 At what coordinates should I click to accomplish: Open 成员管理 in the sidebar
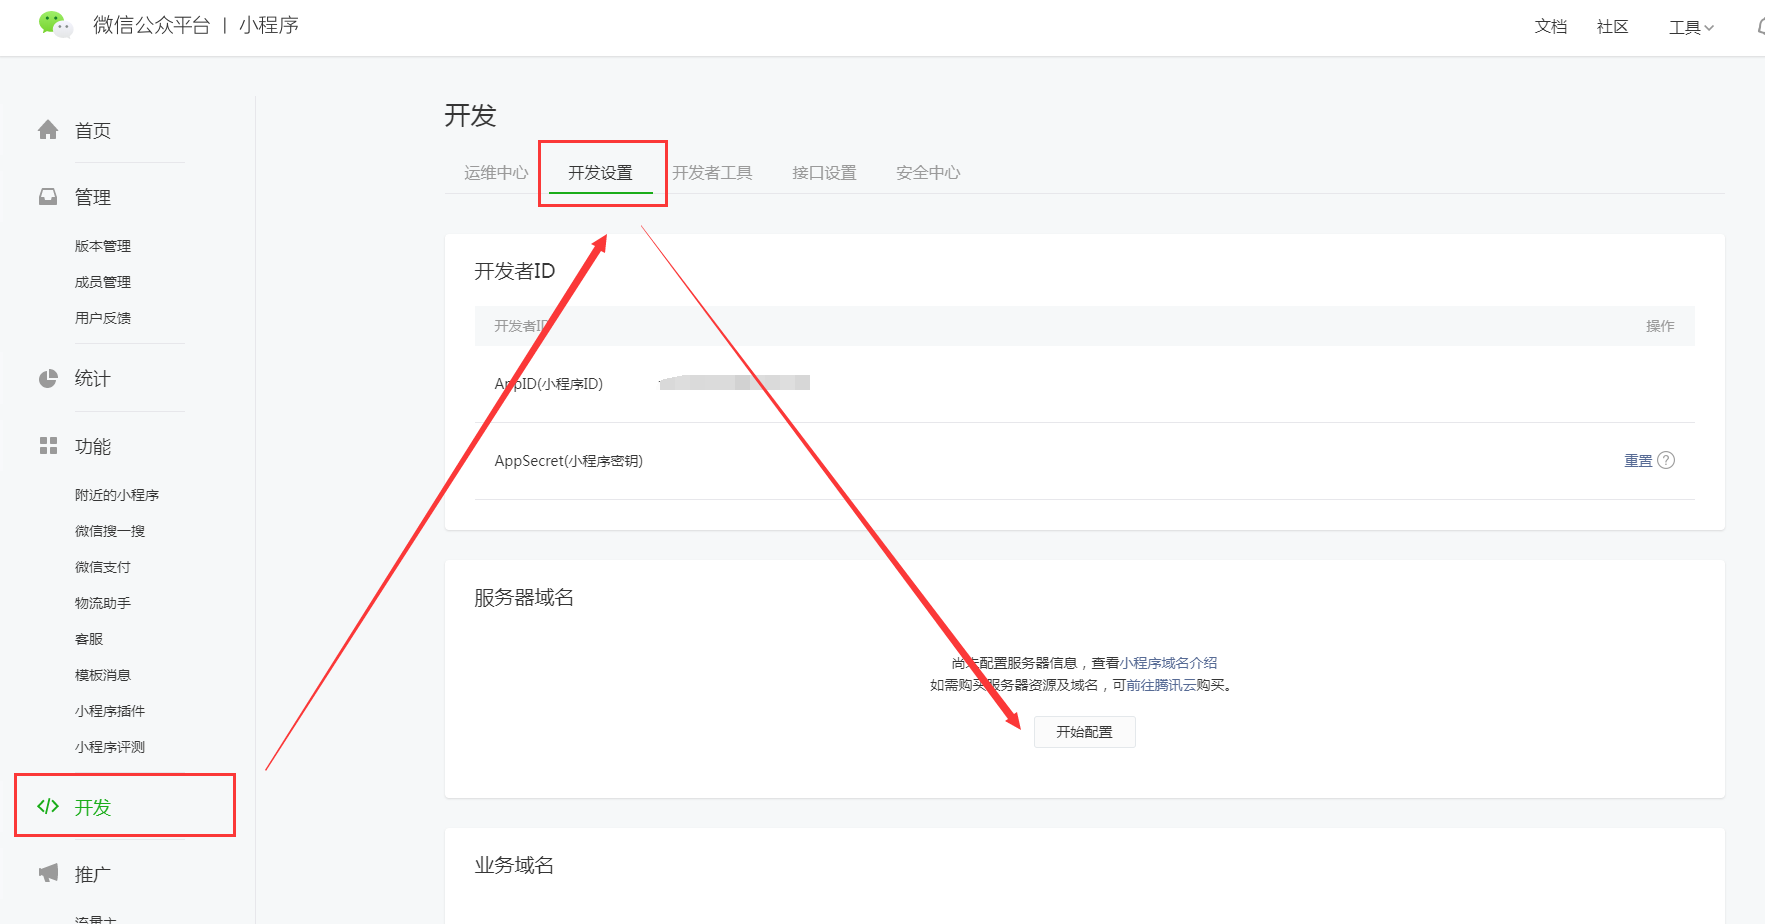103,282
